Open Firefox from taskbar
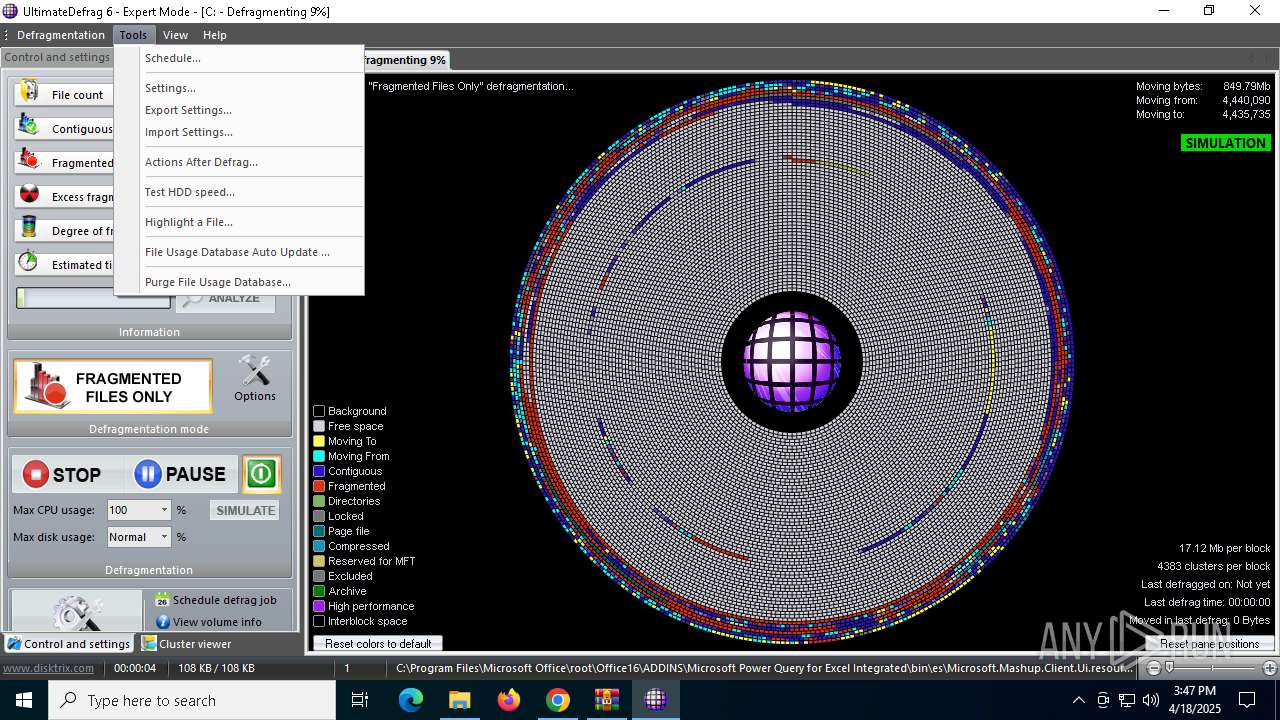This screenshot has width=1280, height=720. [x=509, y=700]
